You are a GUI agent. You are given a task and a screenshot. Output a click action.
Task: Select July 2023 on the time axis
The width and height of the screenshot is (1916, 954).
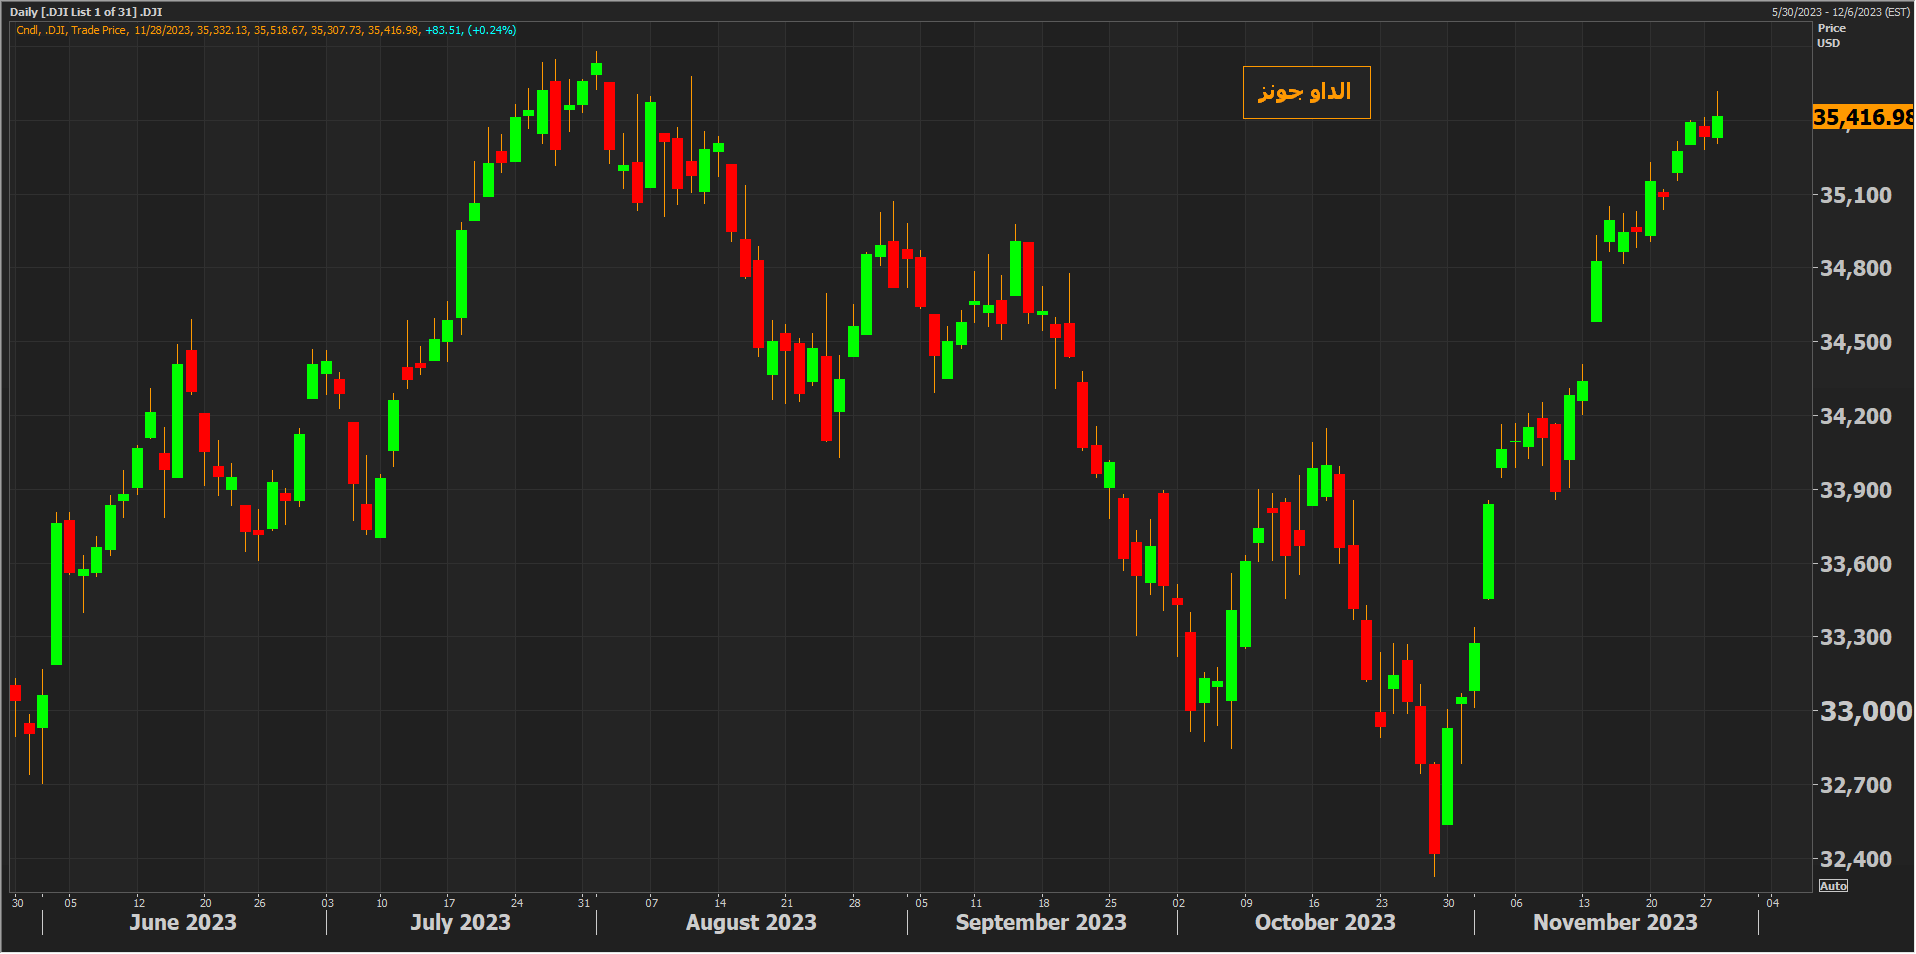coord(460,922)
